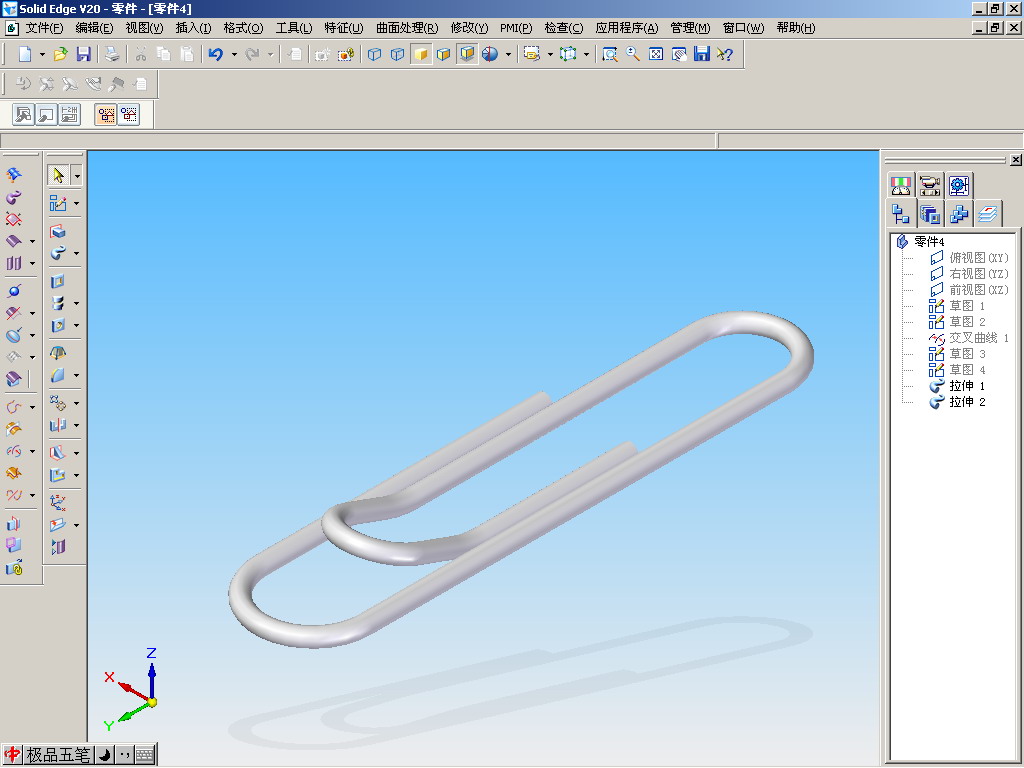Undo the last action
The image size is (1024, 768).
[216, 54]
